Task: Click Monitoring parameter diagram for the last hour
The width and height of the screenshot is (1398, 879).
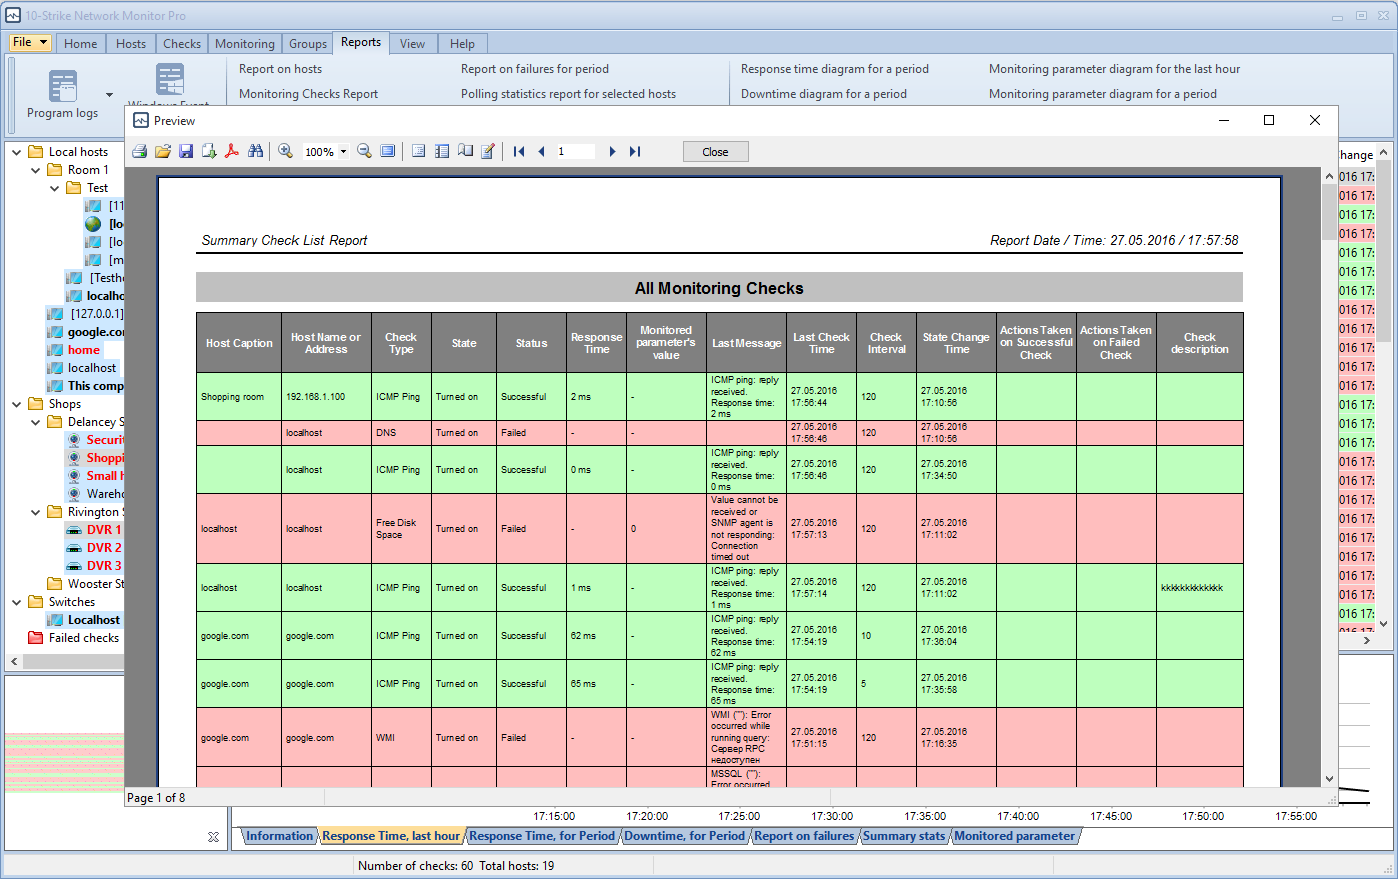Action: point(1114,69)
